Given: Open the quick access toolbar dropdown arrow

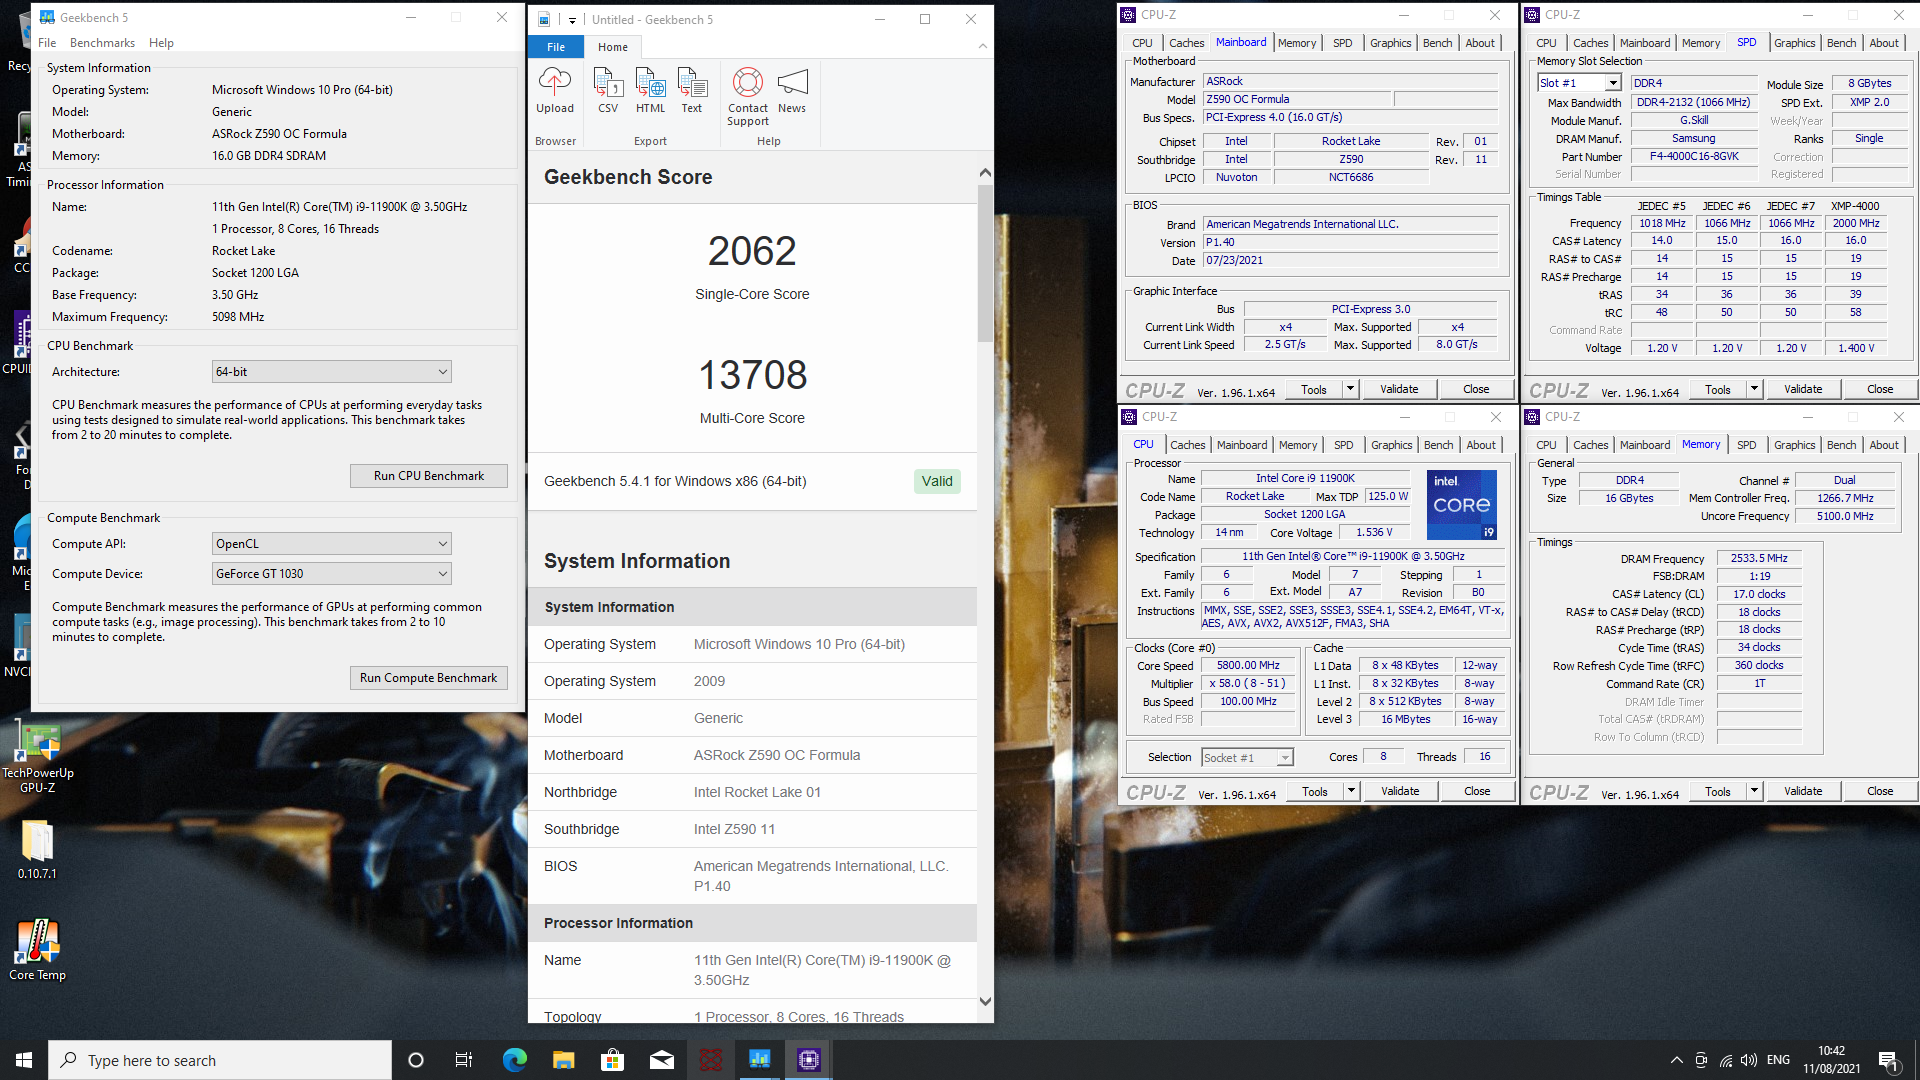Looking at the screenshot, I should tap(572, 20).
